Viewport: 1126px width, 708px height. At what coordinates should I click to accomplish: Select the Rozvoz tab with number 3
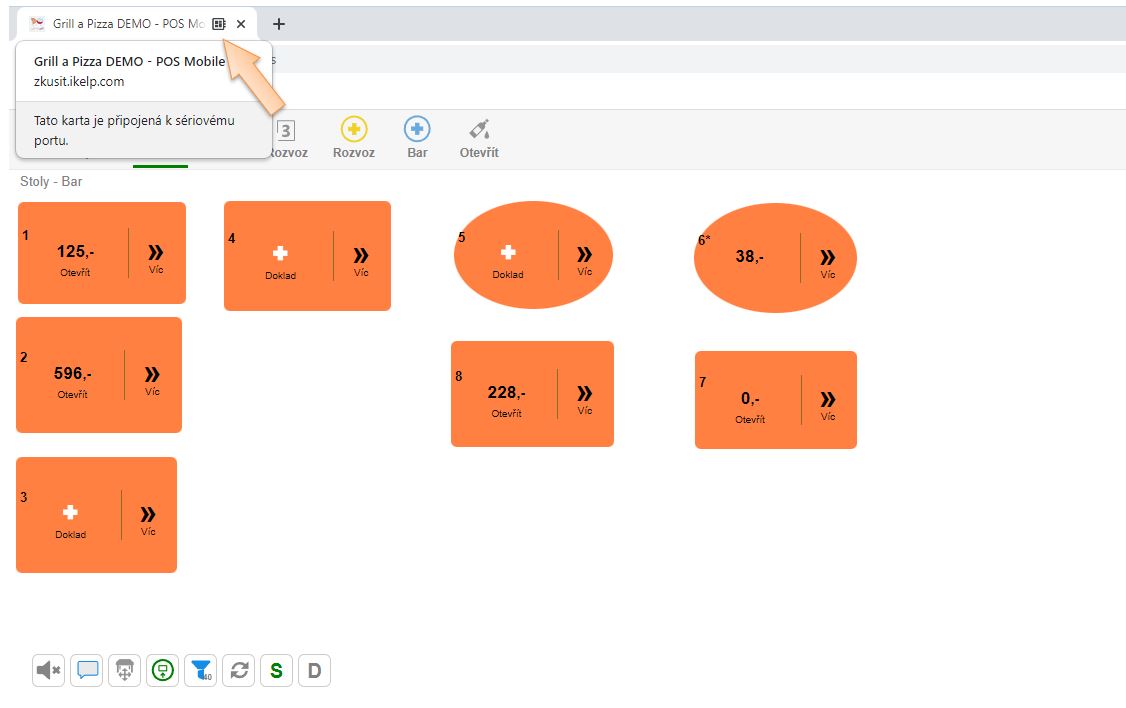click(286, 138)
